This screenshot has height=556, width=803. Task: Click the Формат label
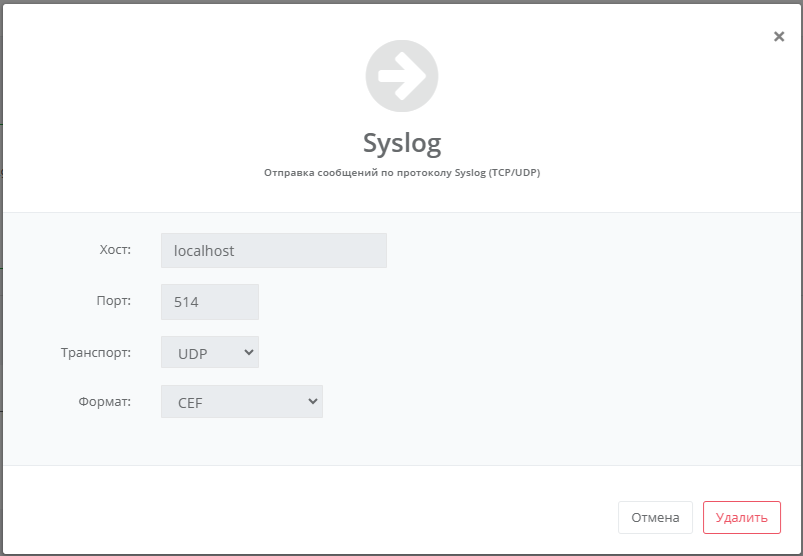[104, 402]
